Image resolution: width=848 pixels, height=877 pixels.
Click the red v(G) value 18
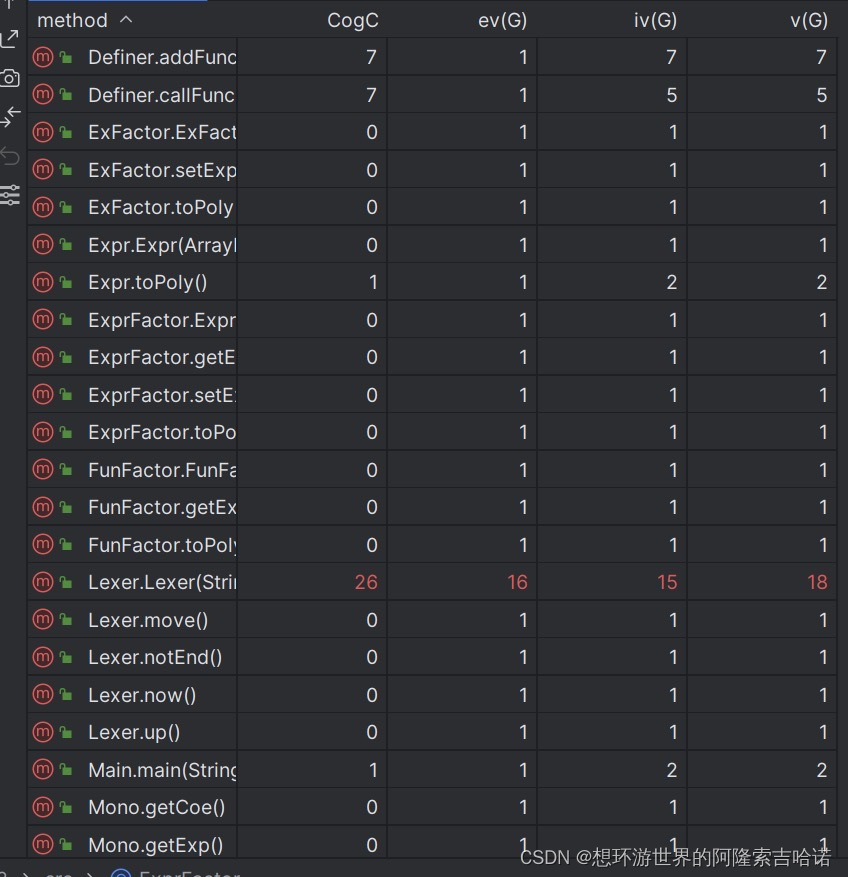[817, 582]
